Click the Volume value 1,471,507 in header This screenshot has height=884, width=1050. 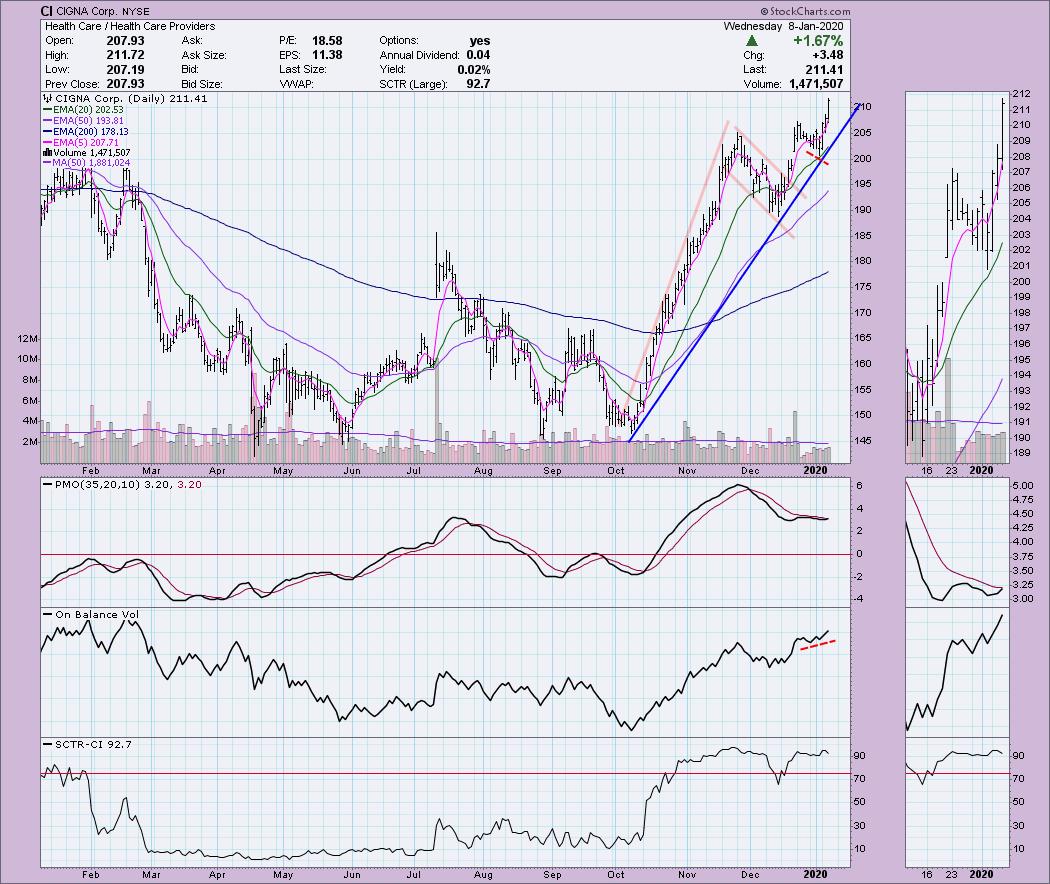point(816,84)
